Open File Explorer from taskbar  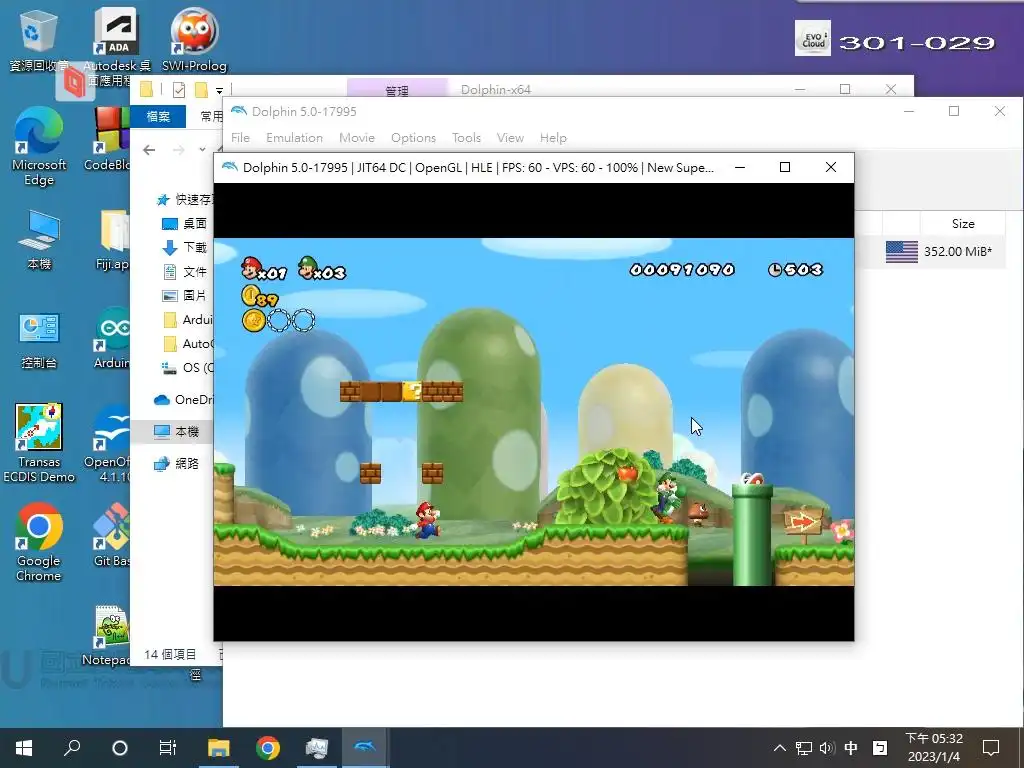click(x=219, y=747)
